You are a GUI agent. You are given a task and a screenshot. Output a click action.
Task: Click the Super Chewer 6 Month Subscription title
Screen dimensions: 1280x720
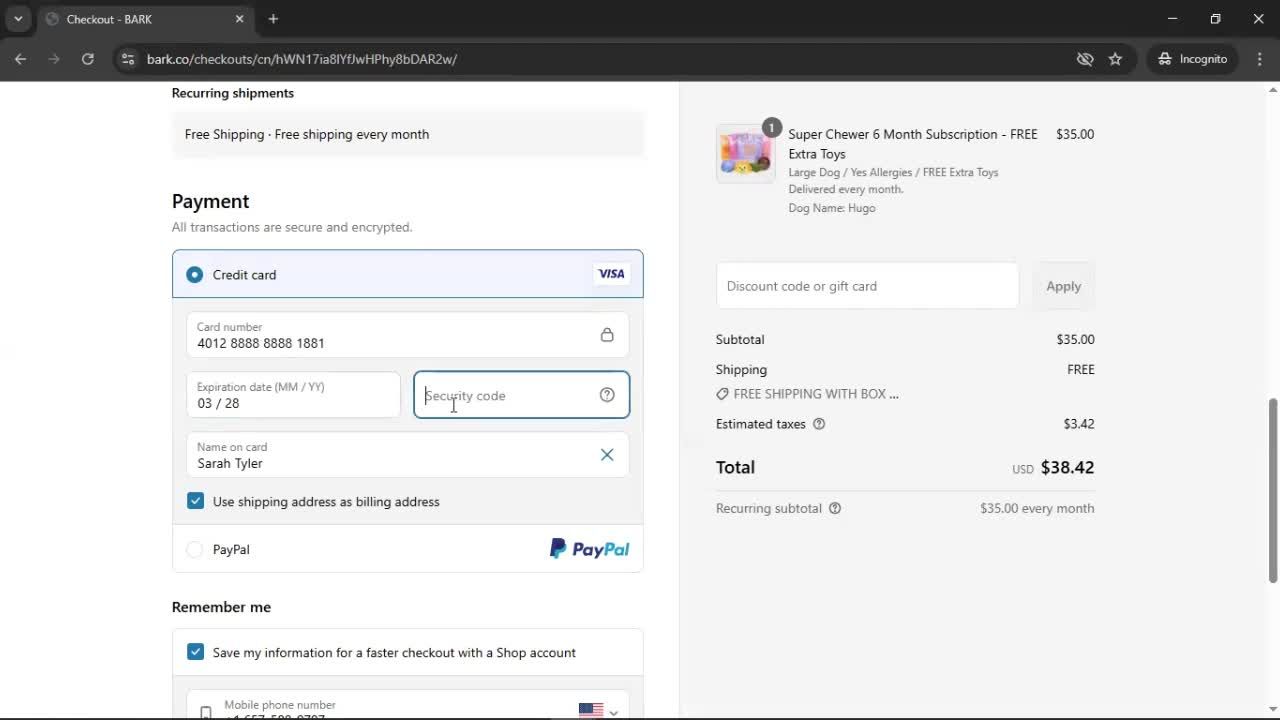coord(913,144)
